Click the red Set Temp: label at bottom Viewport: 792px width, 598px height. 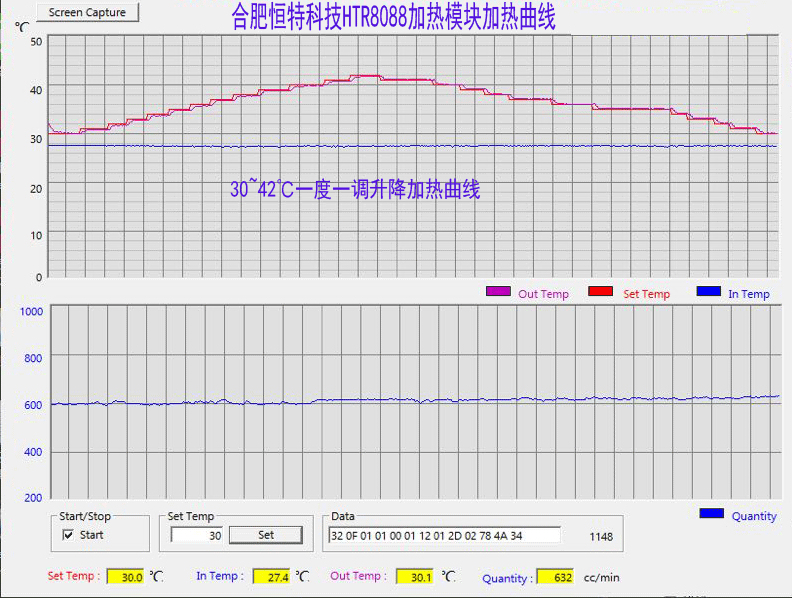[x=74, y=576]
